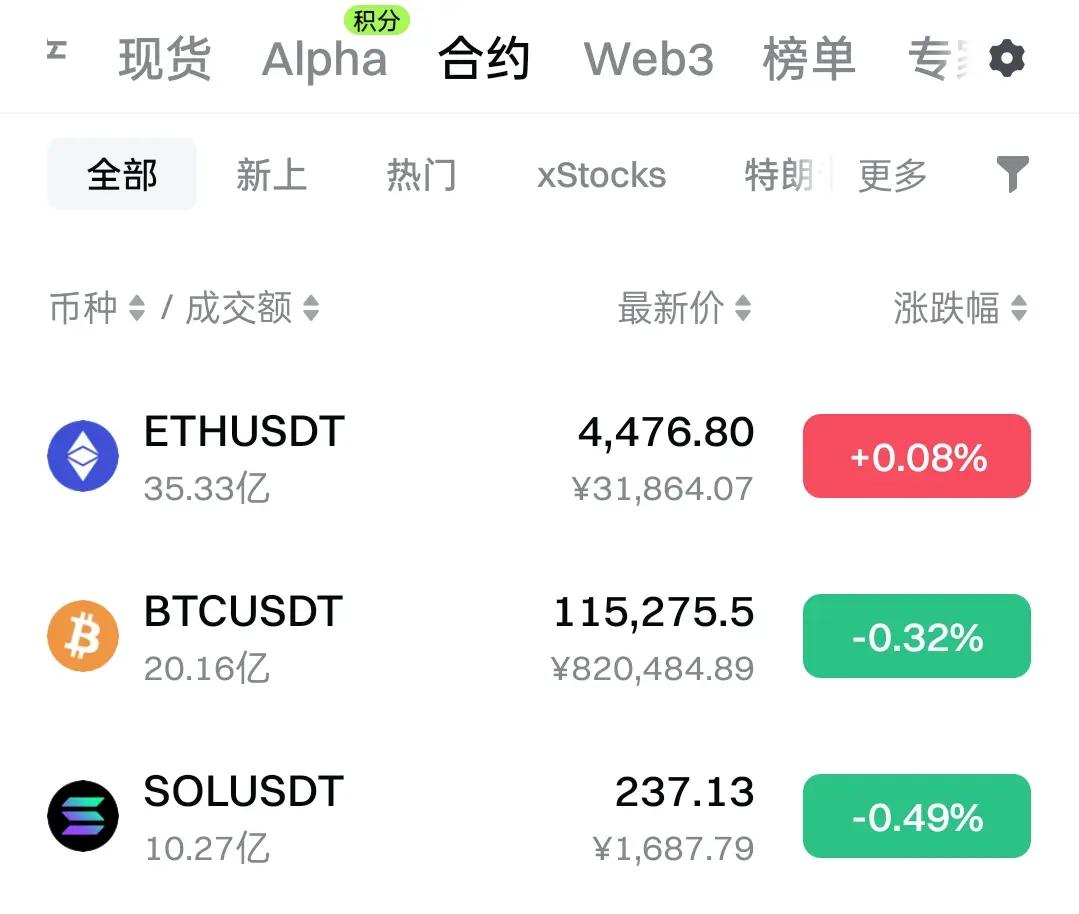Image resolution: width=1079 pixels, height=914 pixels.
Task: Toggle ETHUSDT +0.08% change badge
Action: point(917,456)
